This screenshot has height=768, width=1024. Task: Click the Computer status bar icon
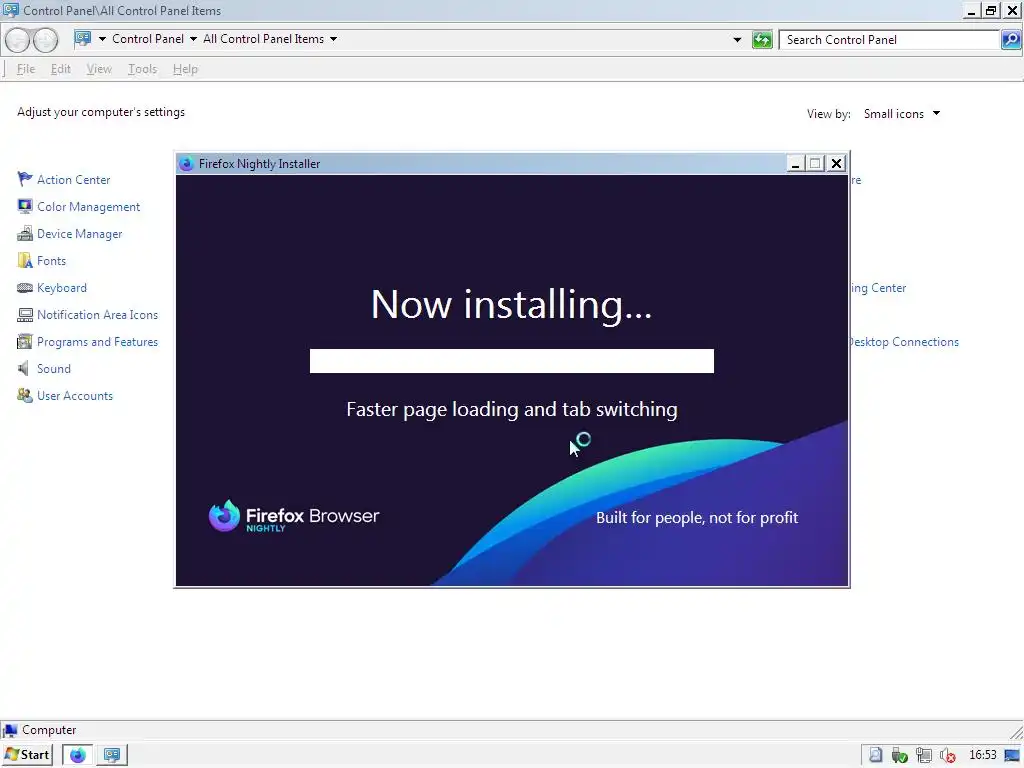pyautogui.click(x=10, y=730)
